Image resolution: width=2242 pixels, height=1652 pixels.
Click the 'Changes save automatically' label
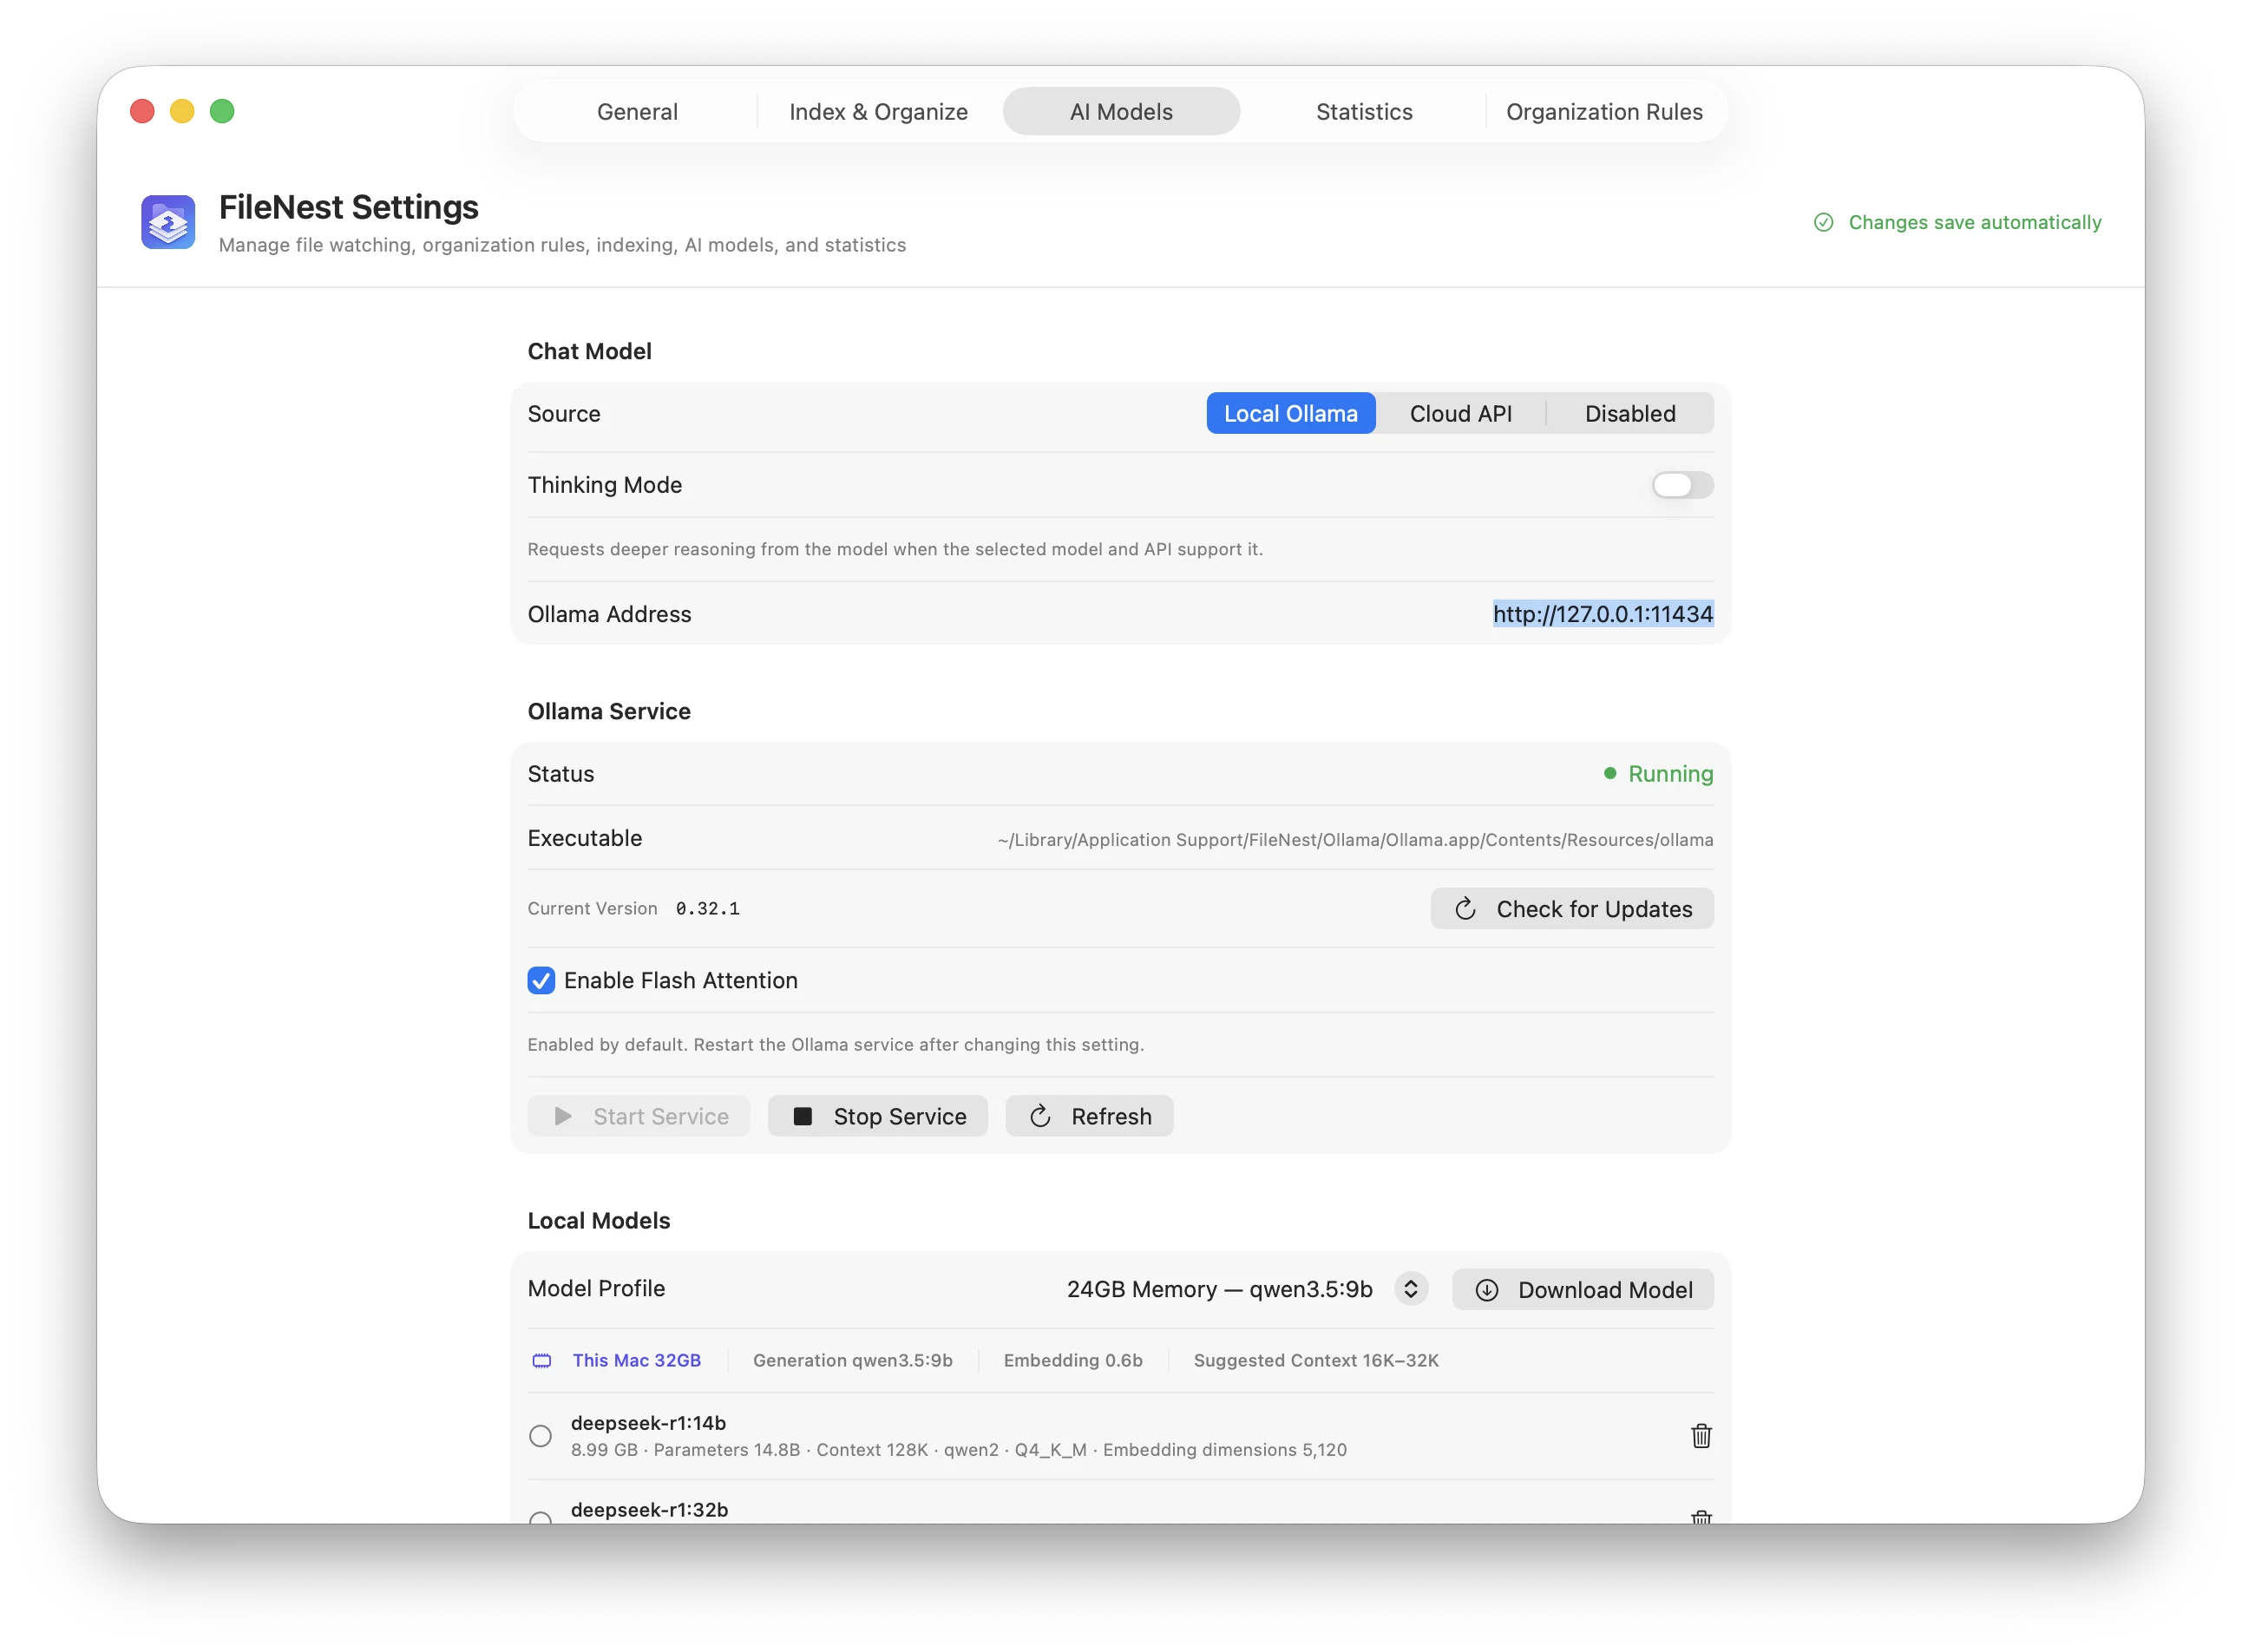coord(1974,222)
